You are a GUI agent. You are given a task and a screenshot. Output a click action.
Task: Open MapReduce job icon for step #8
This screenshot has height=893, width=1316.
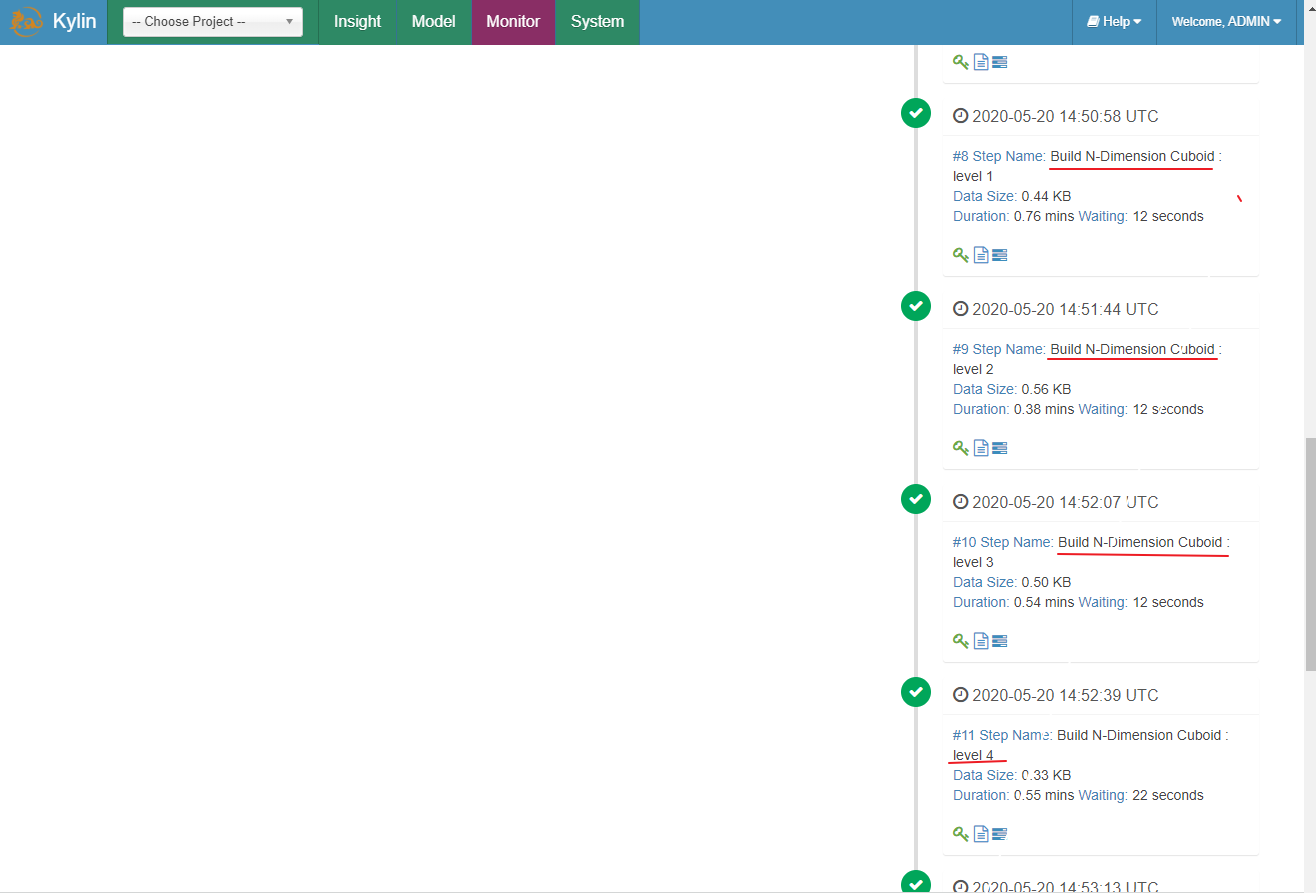click(999, 255)
